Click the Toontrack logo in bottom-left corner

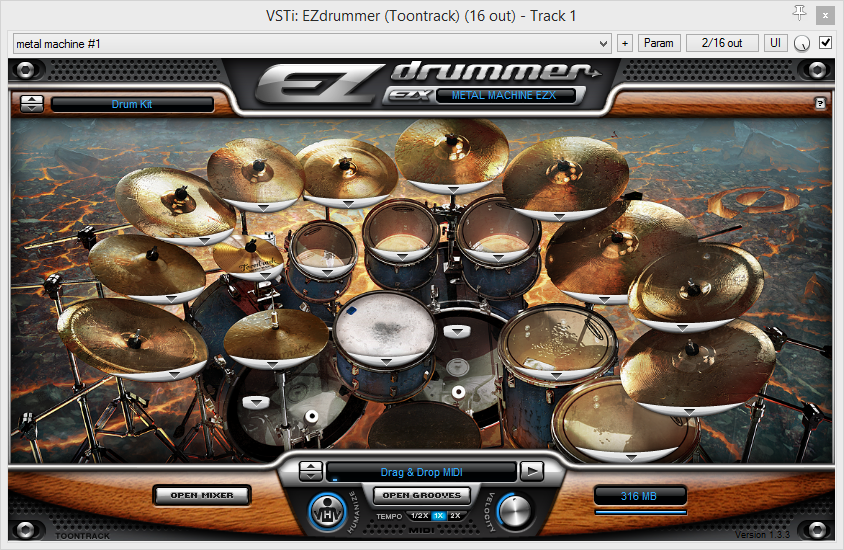[x=82, y=535]
